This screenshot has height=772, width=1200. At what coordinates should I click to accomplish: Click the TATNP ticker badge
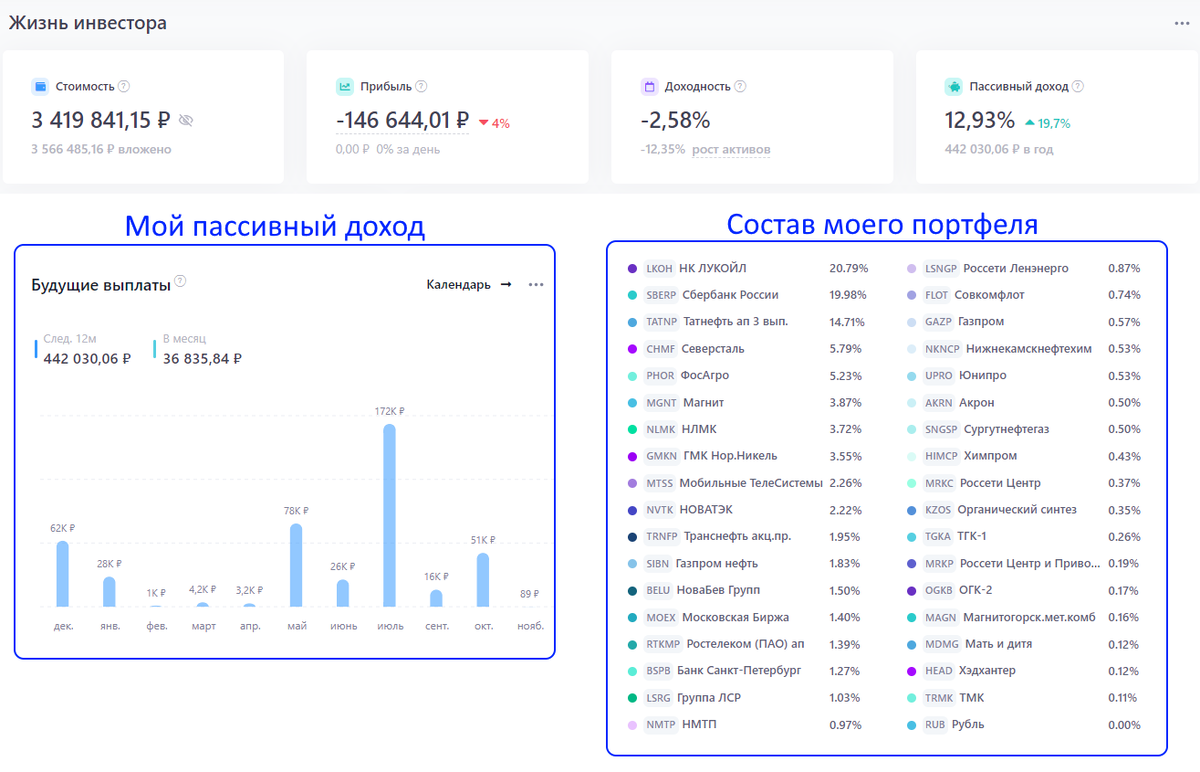coord(662,322)
